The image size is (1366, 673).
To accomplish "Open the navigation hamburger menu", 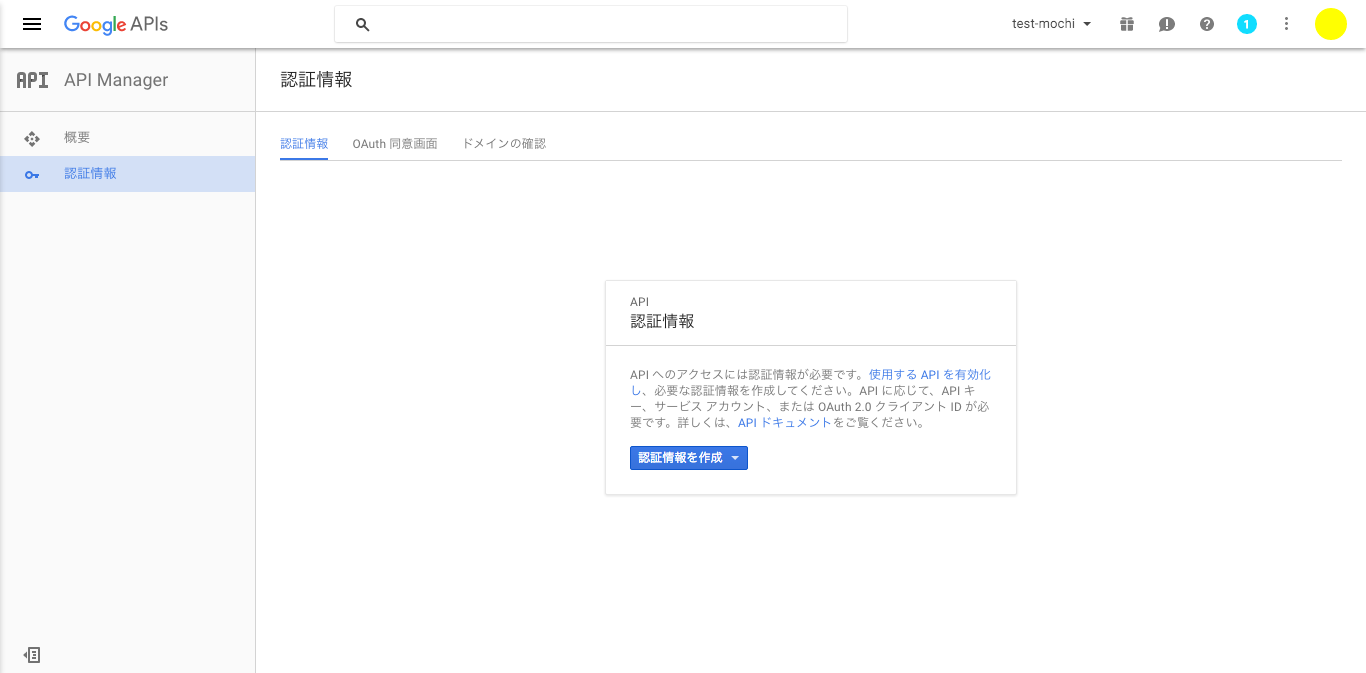I will click(x=32, y=24).
